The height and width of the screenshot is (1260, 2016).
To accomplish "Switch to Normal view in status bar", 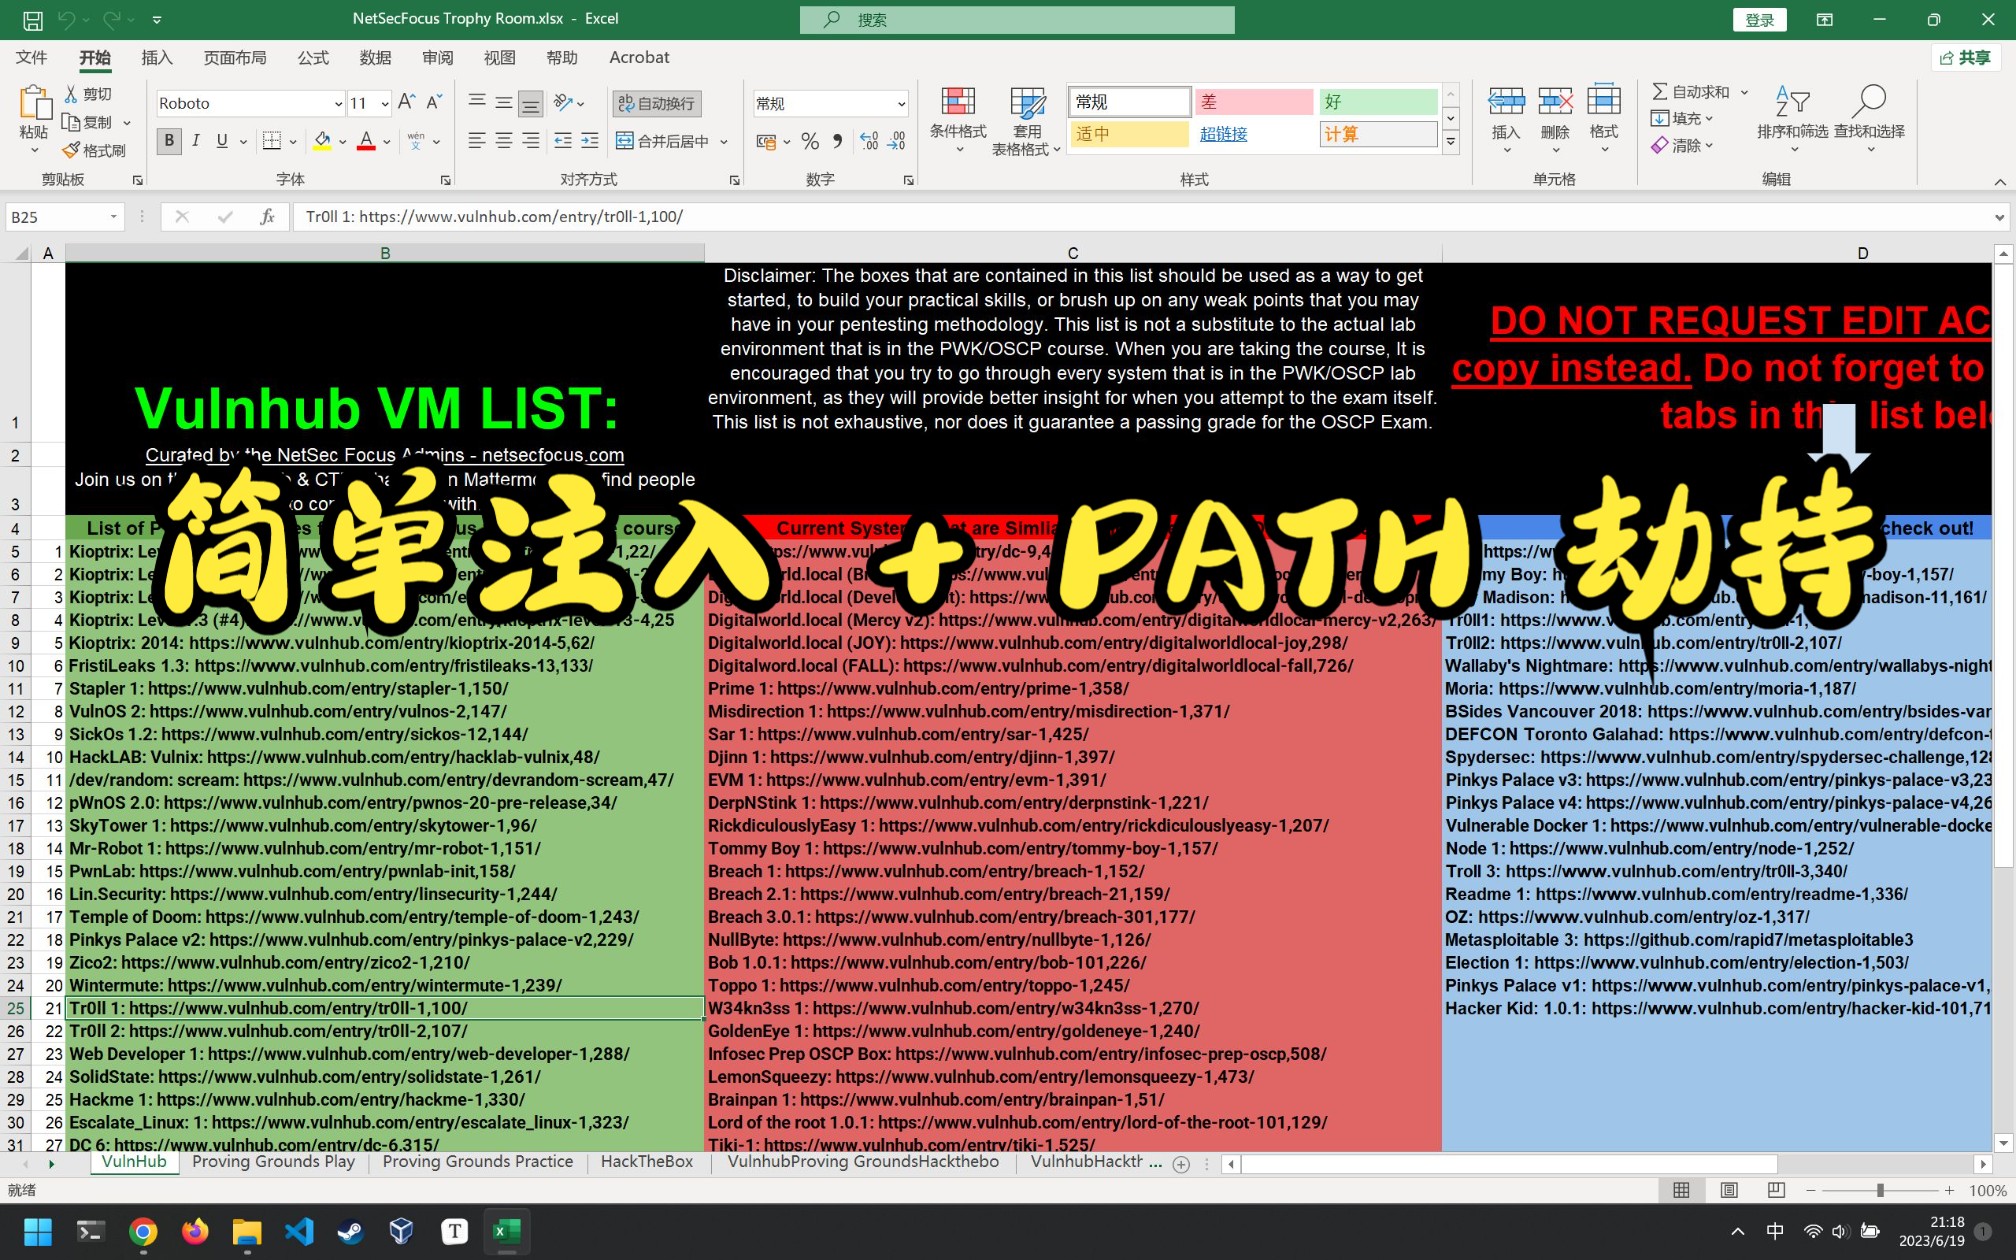I will pyautogui.click(x=1681, y=1190).
